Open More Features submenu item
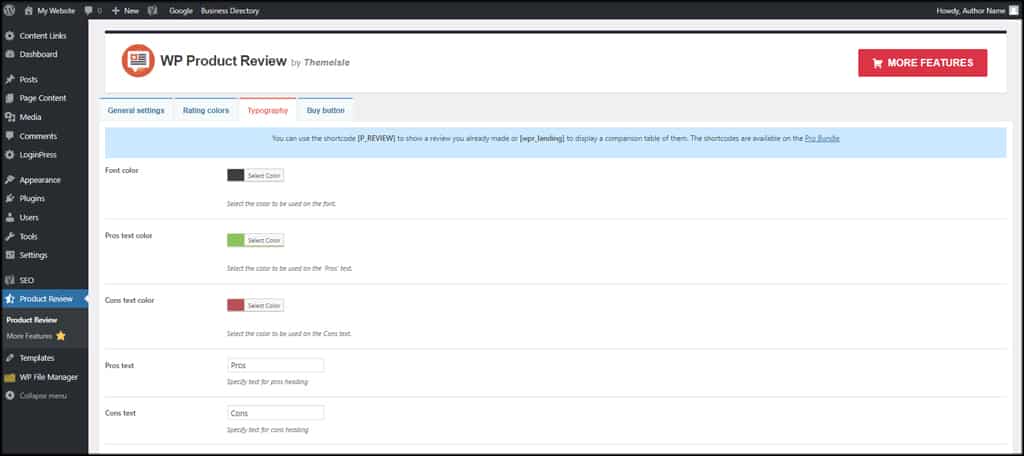 pos(36,336)
